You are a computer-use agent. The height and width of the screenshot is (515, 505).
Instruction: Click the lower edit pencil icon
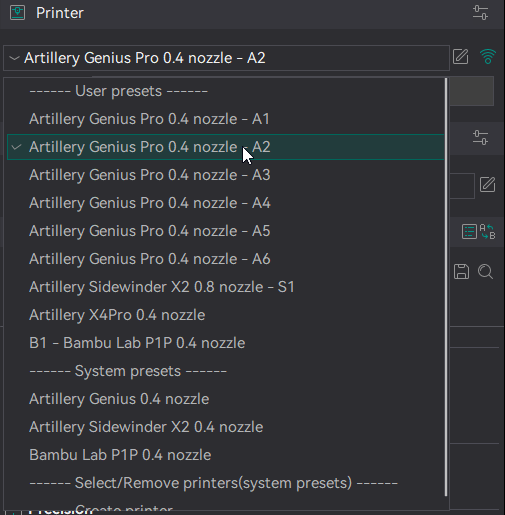[x=488, y=185]
